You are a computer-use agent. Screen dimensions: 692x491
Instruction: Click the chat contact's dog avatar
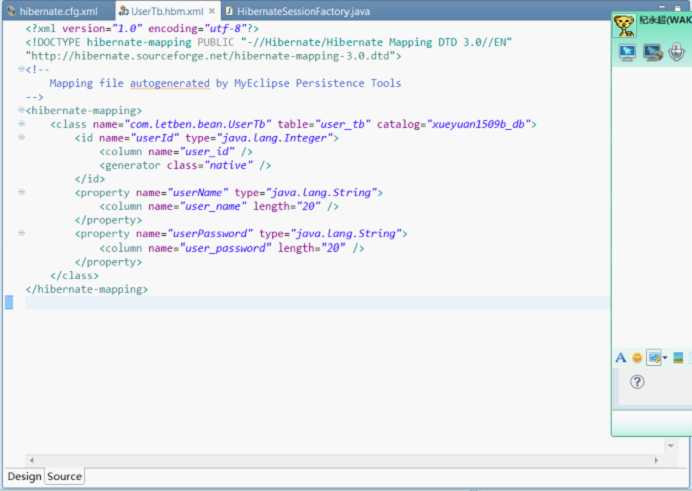point(624,26)
